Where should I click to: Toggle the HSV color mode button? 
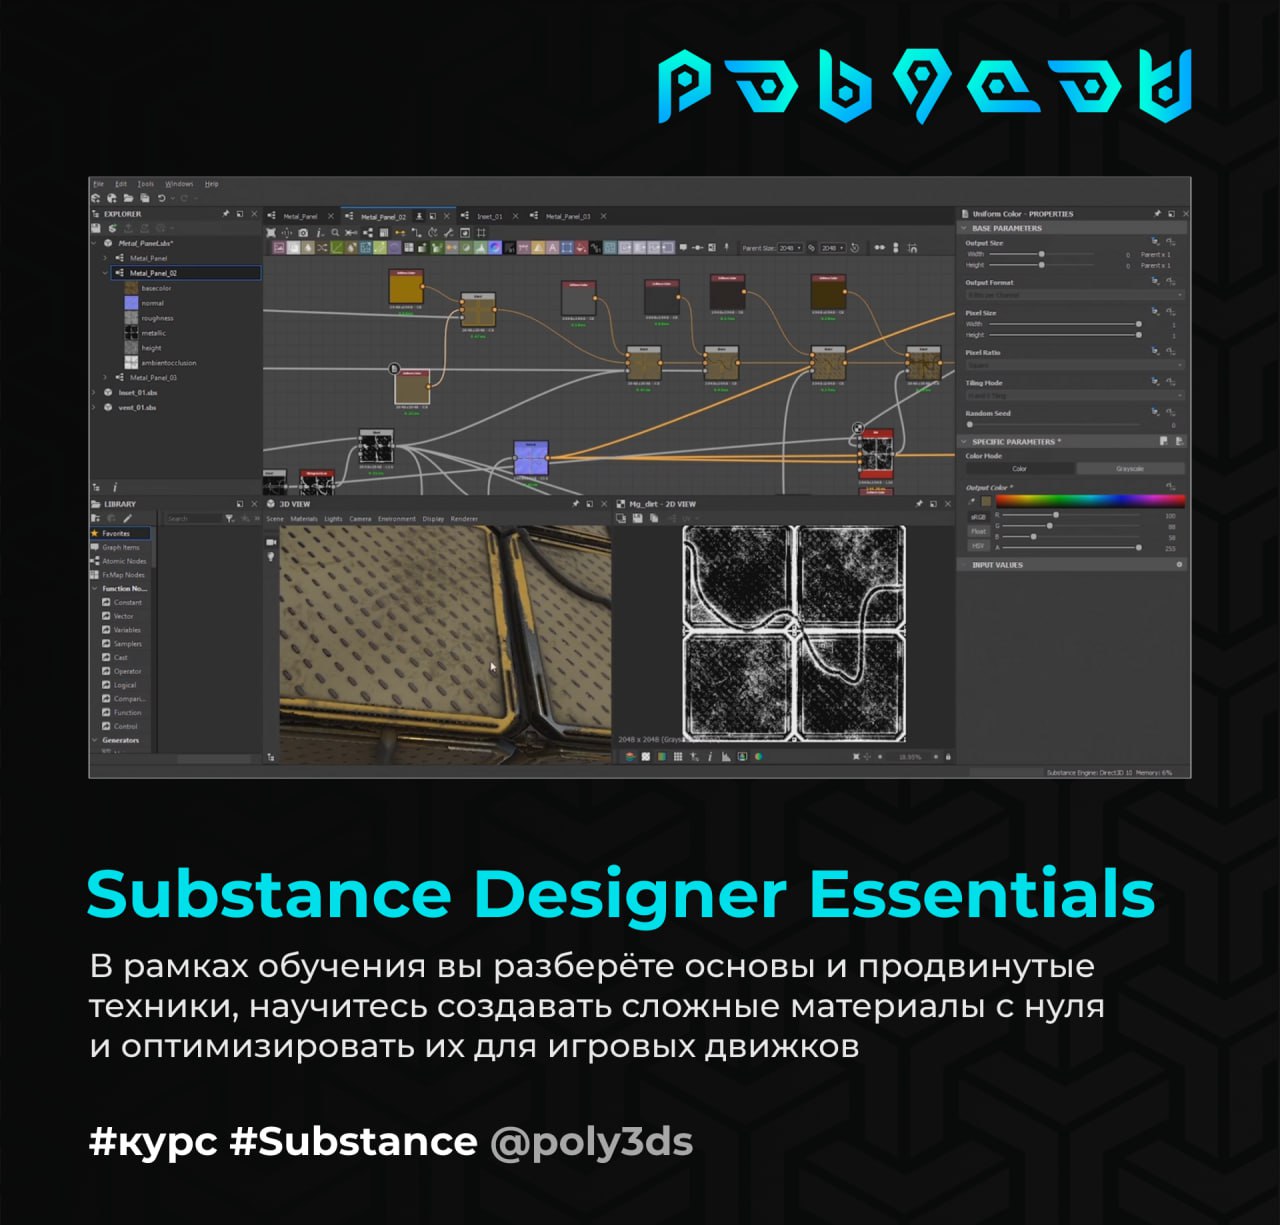point(978,546)
